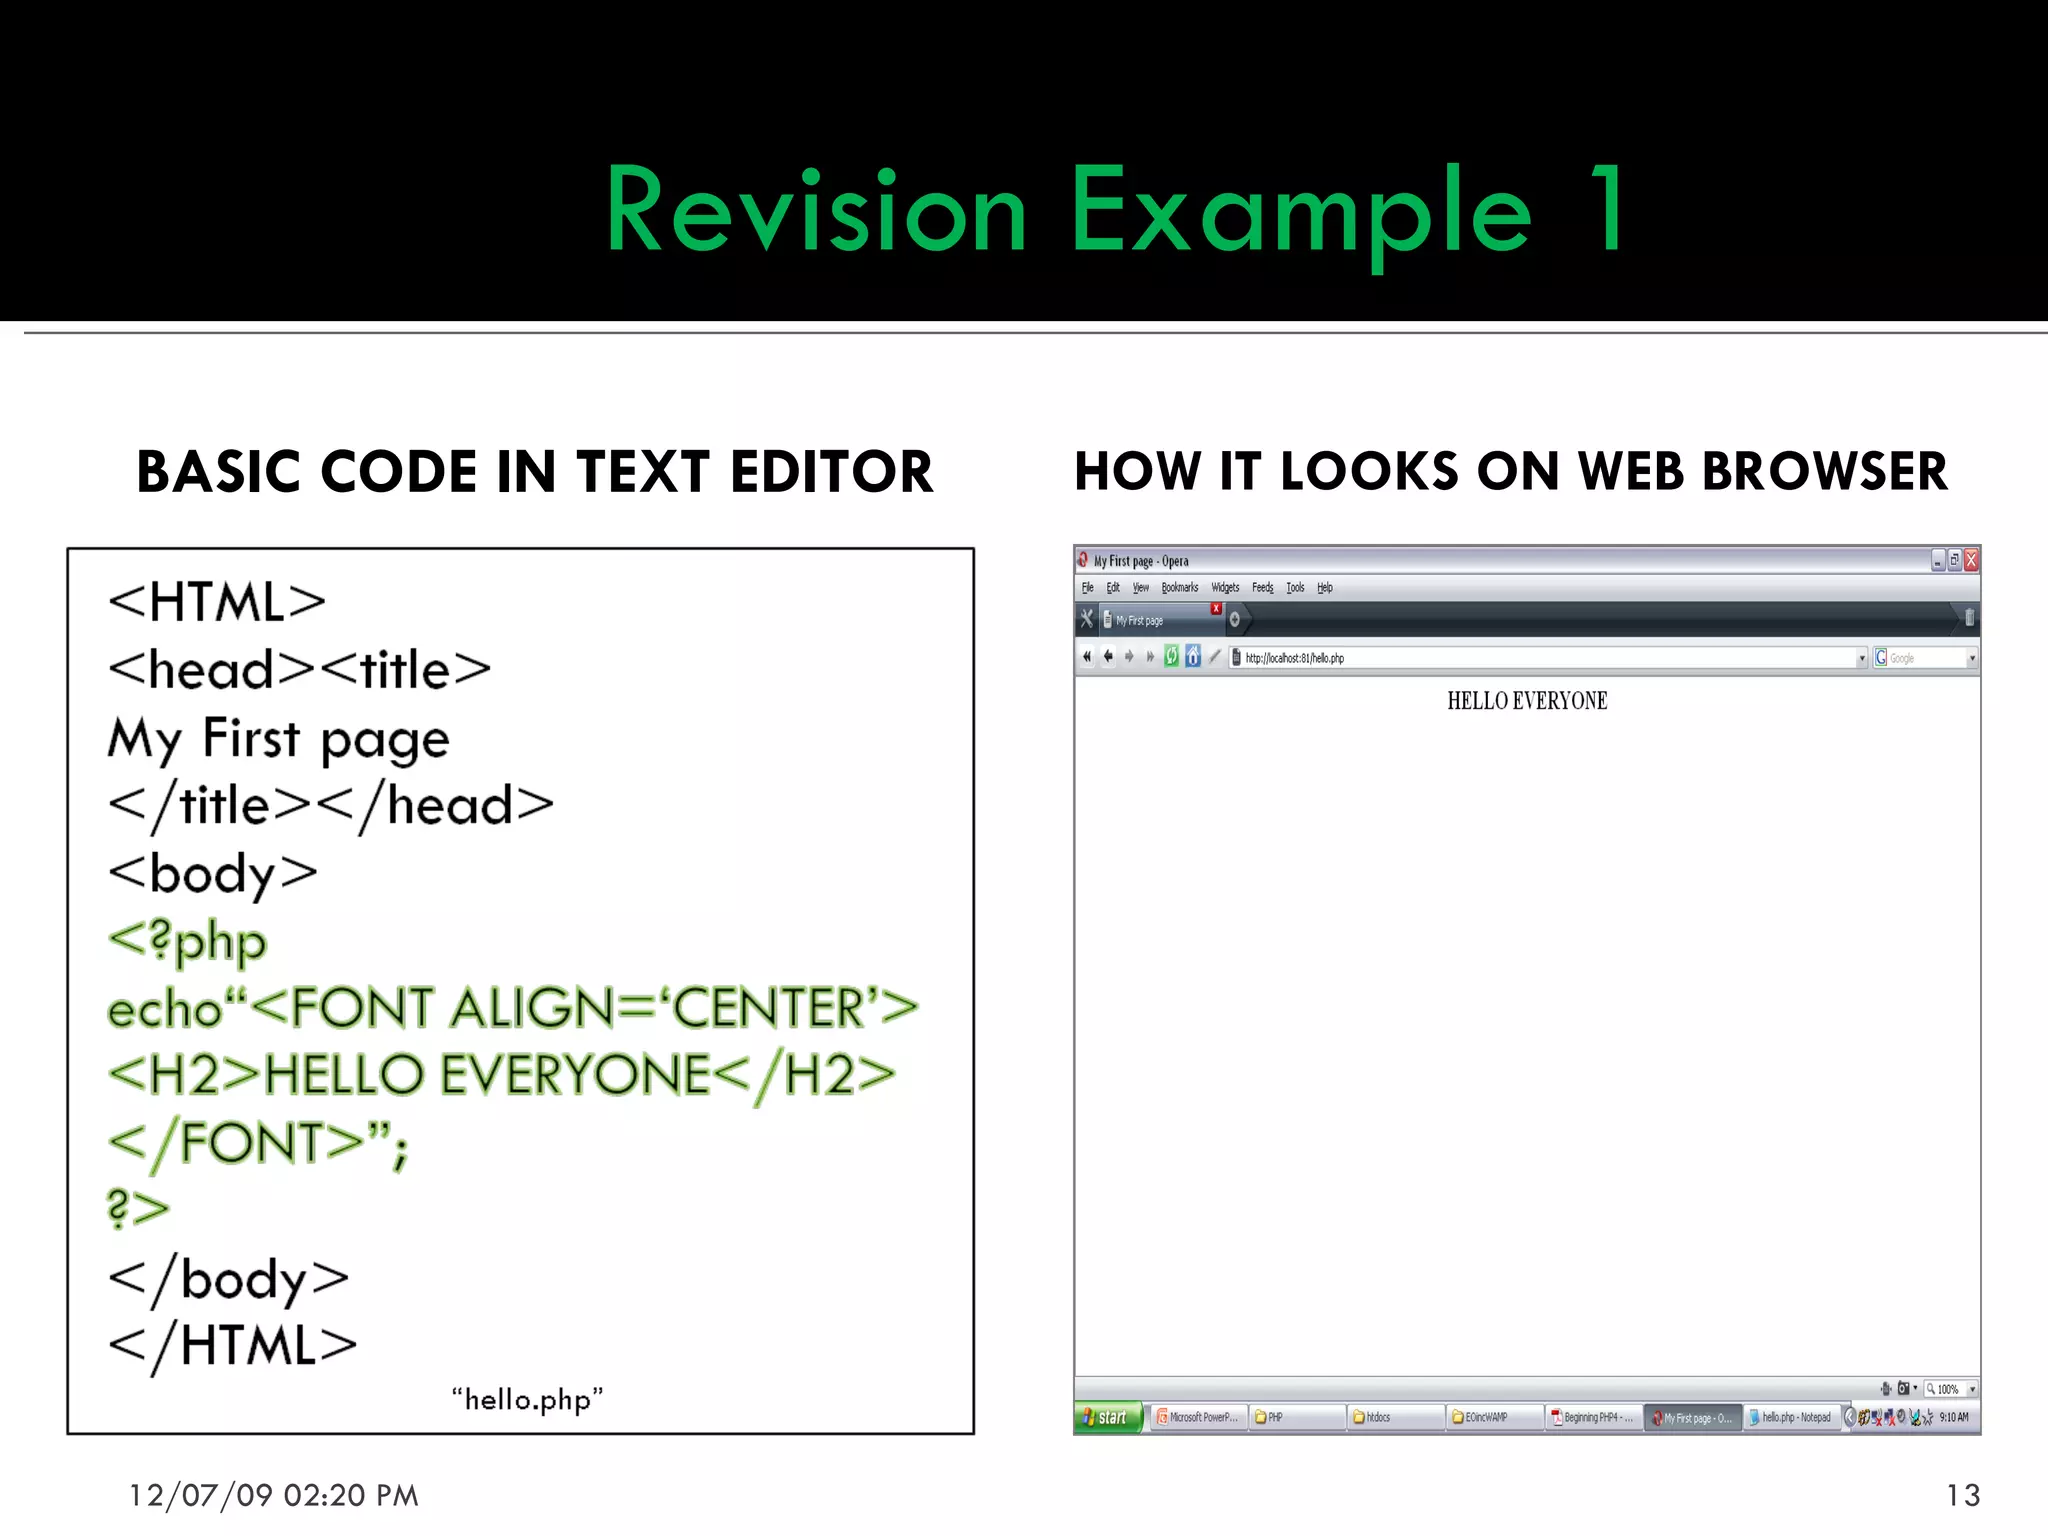
Task: Click the Opera logo in title bar
Action: [x=1083, y=560]
